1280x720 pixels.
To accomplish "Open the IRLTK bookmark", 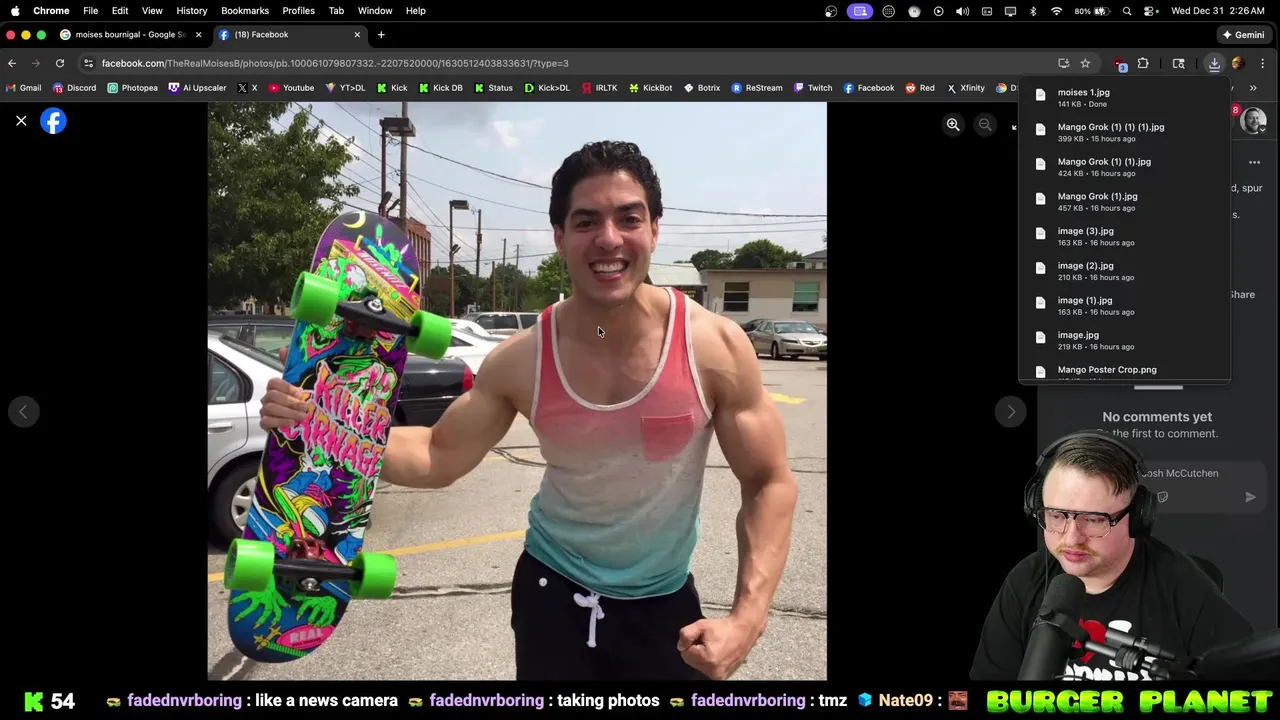I will [599, 88].
